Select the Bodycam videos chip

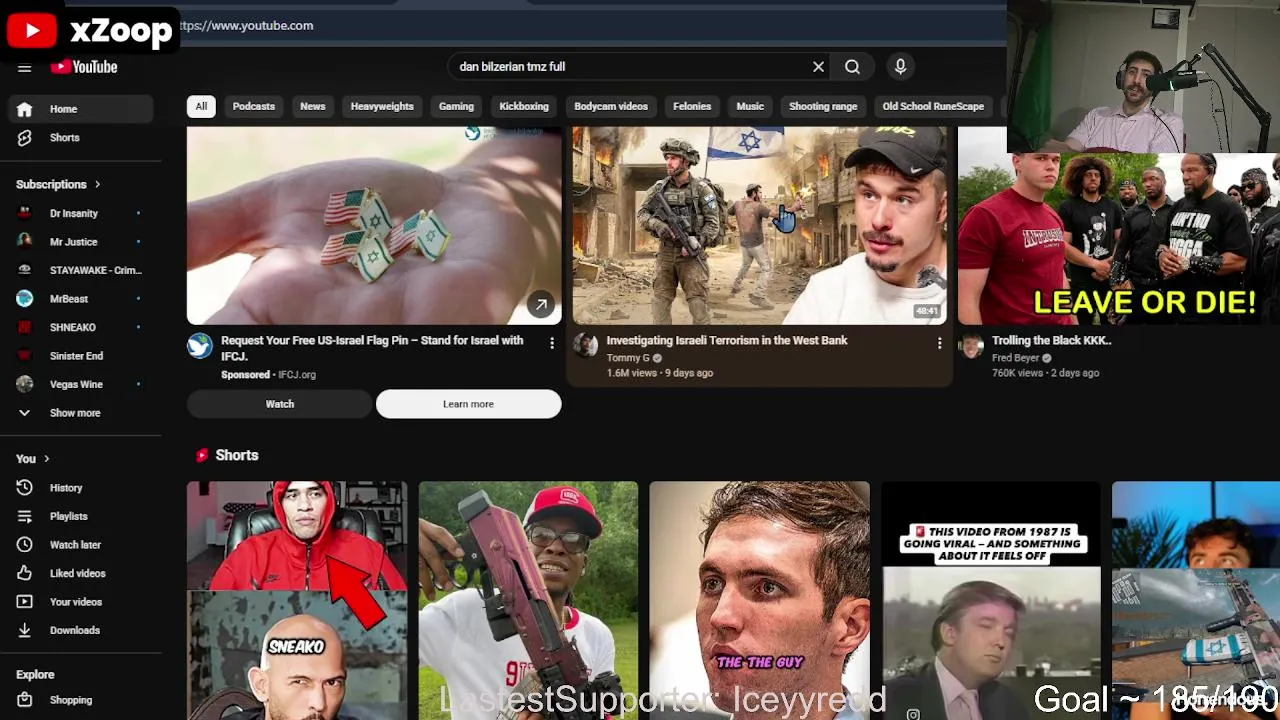tap(611, 106)
